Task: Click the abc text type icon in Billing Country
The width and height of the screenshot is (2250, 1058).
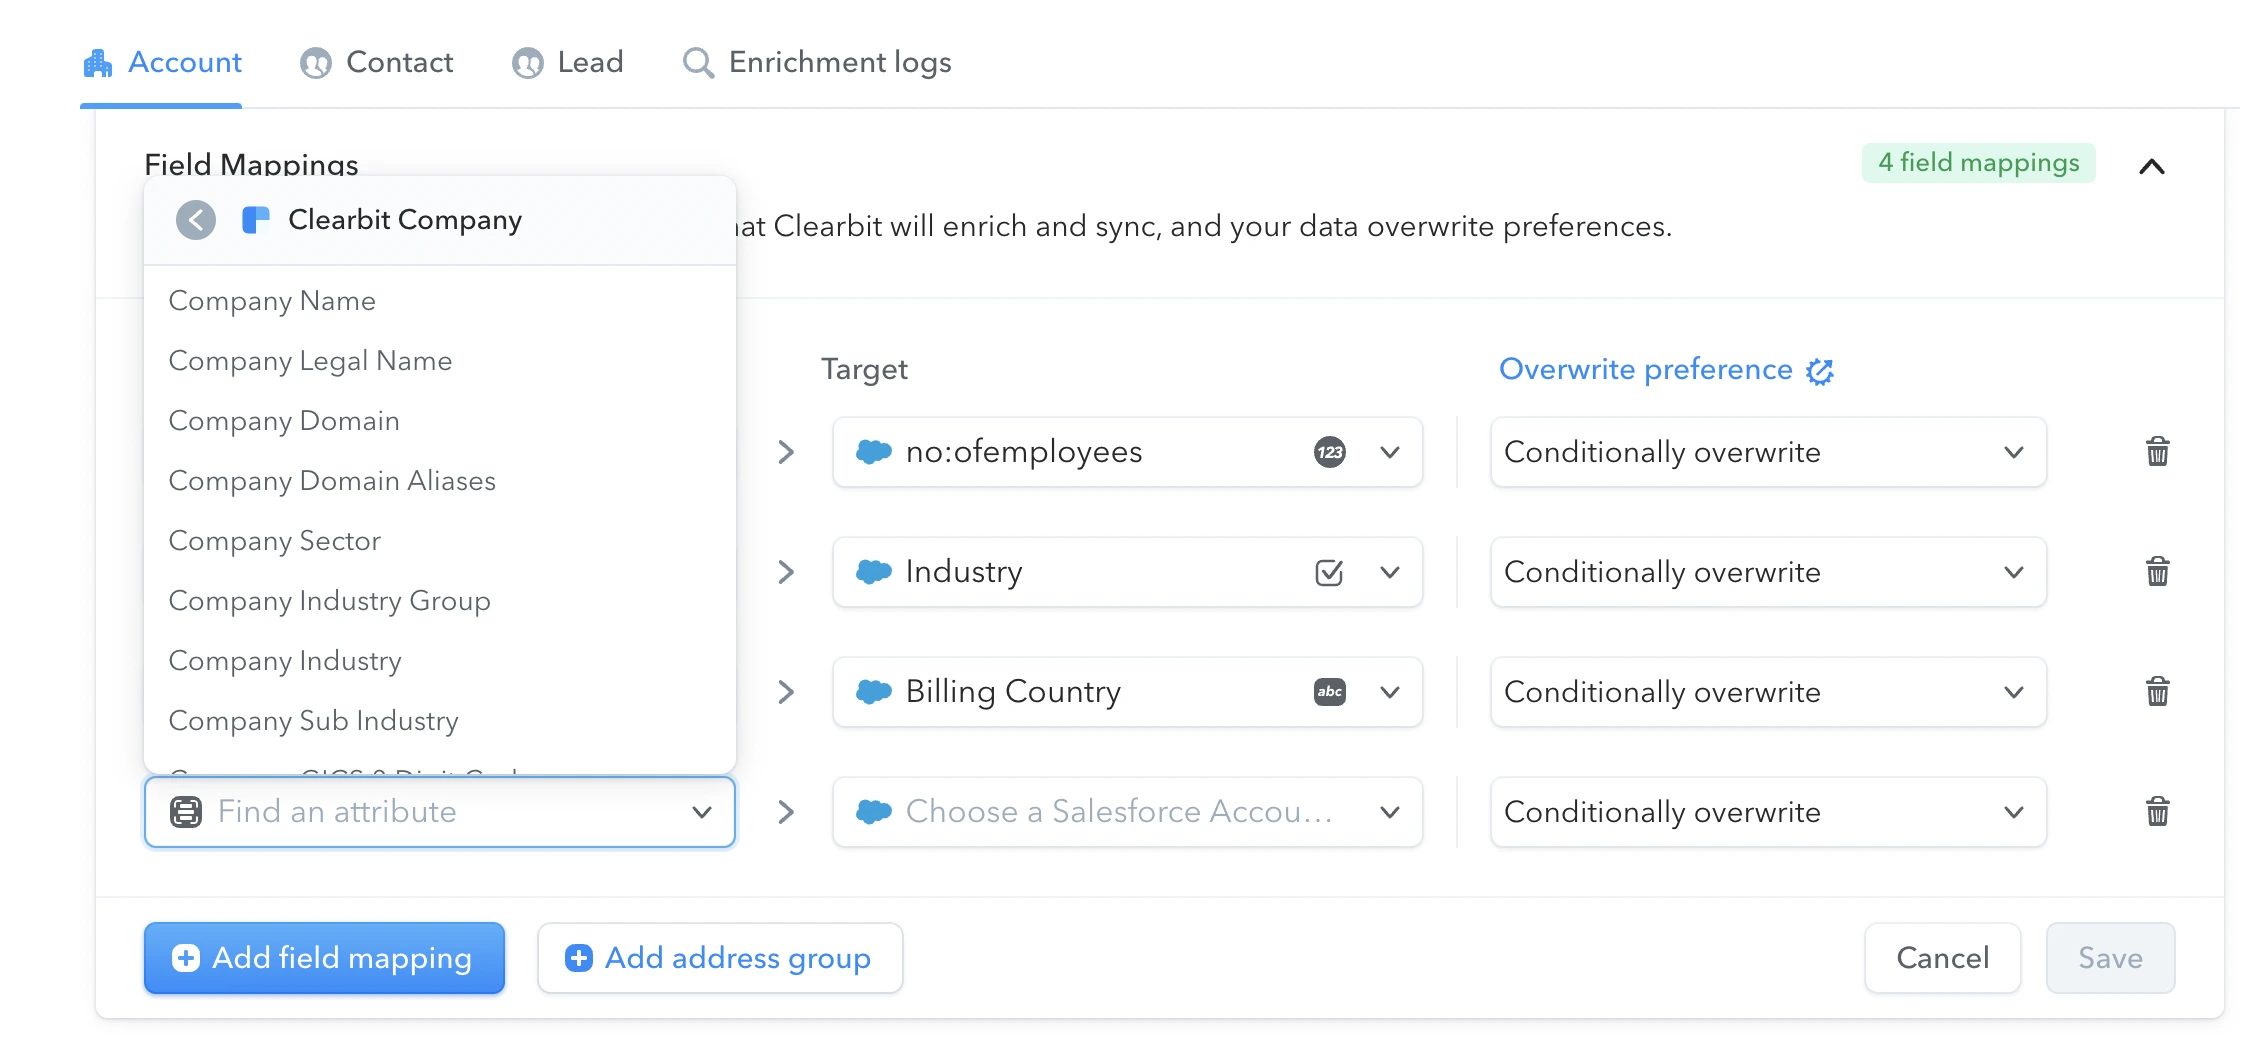Action: coord(1330,692)
